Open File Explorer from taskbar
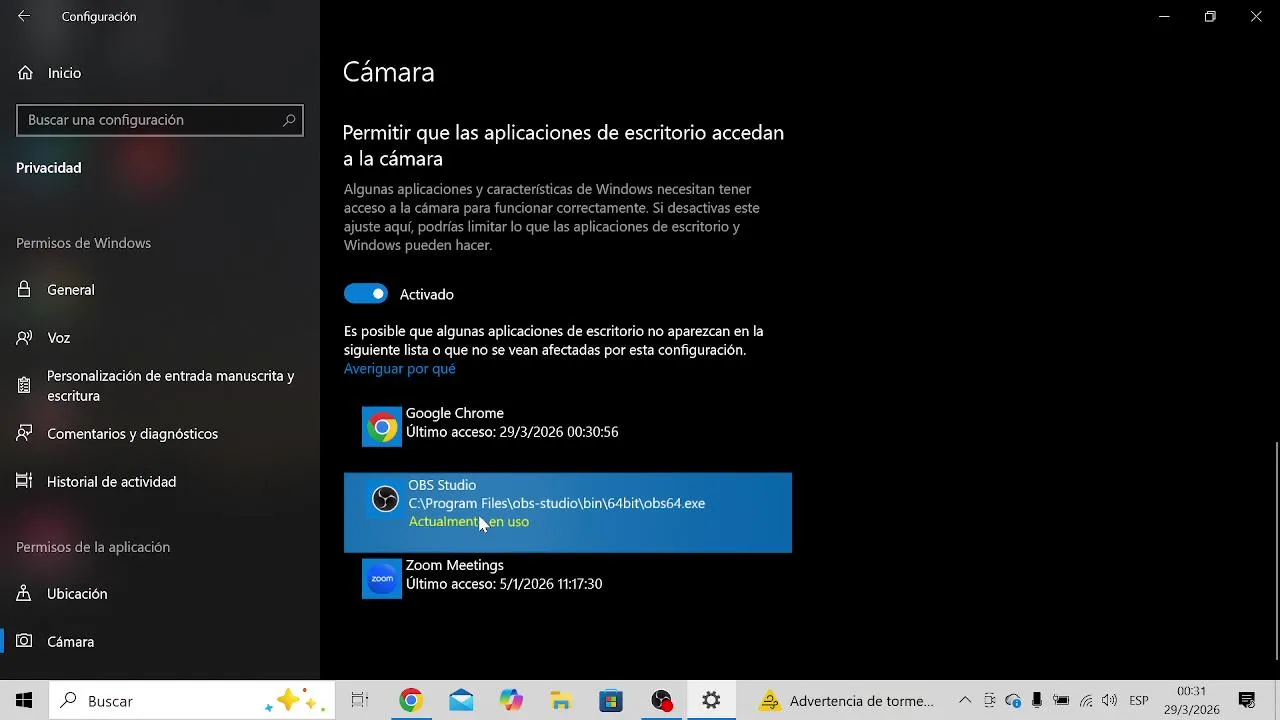 [561, 701]
